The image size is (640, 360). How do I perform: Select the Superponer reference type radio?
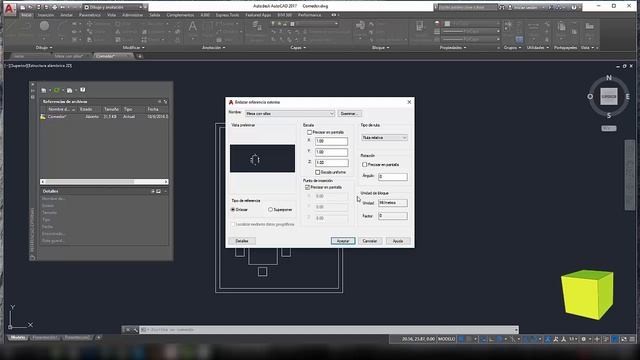tap(270, 210)
